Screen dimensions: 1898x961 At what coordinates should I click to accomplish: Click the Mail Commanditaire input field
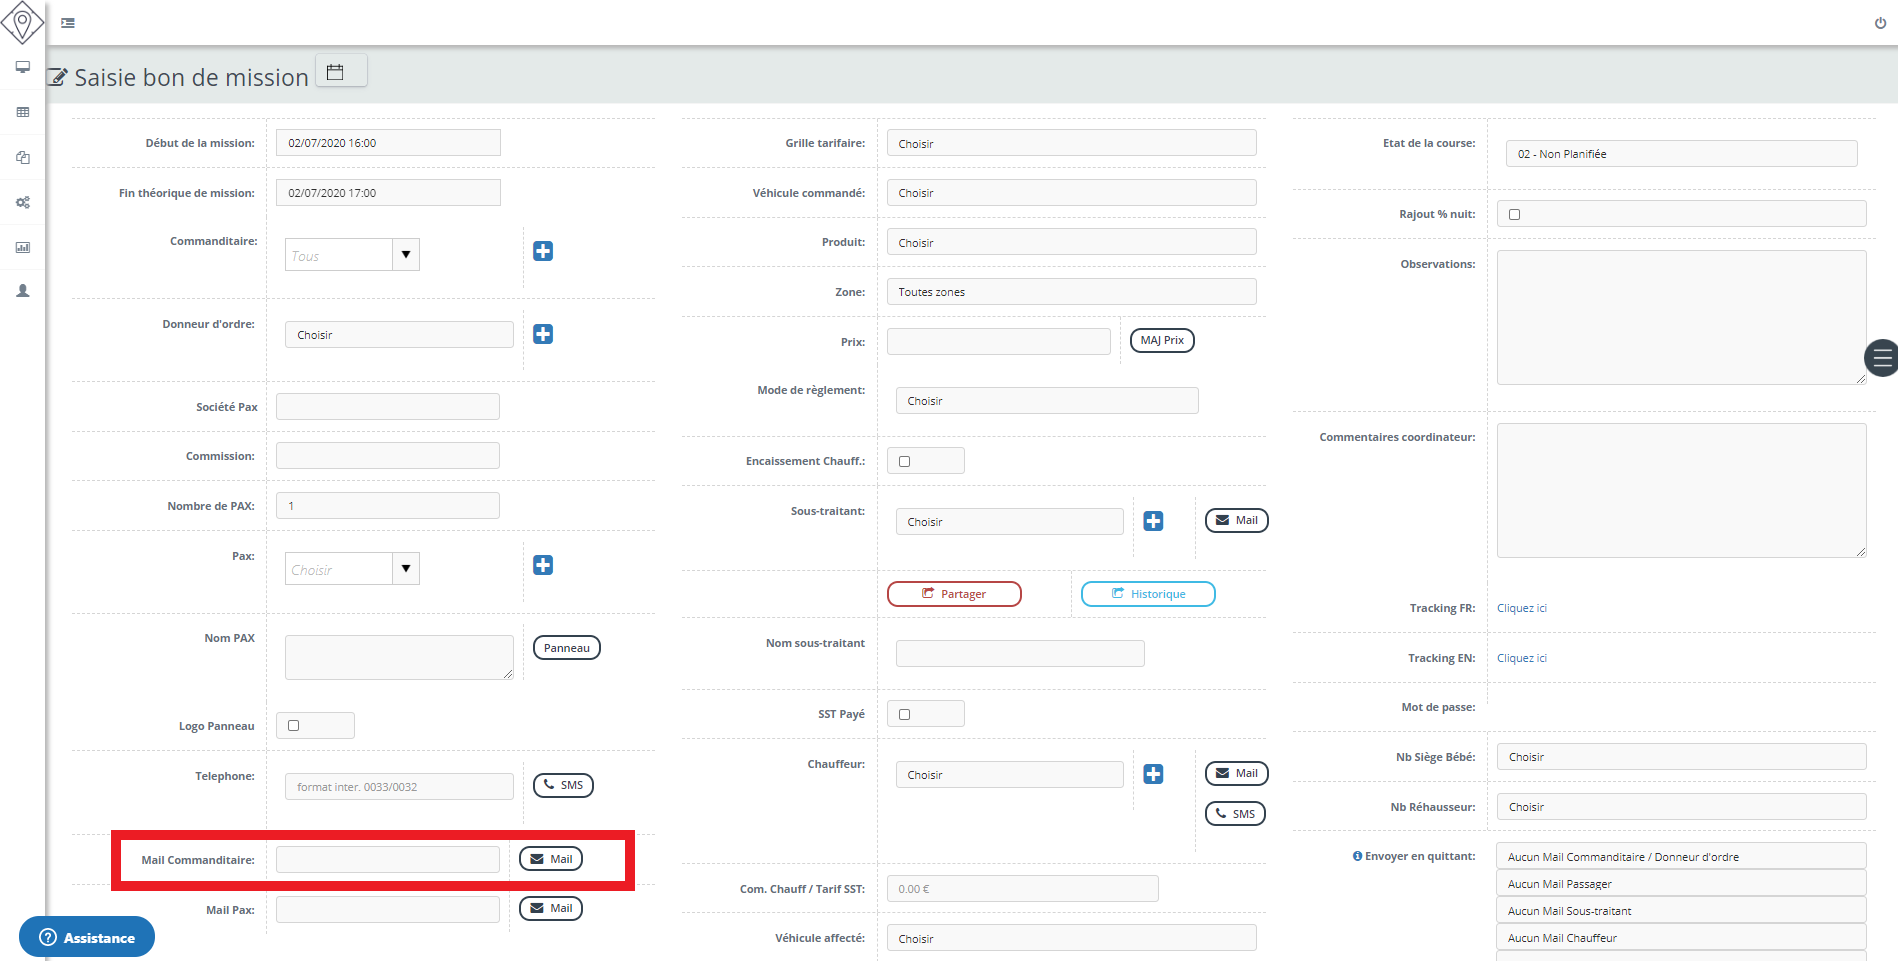[x=387, y=860]
